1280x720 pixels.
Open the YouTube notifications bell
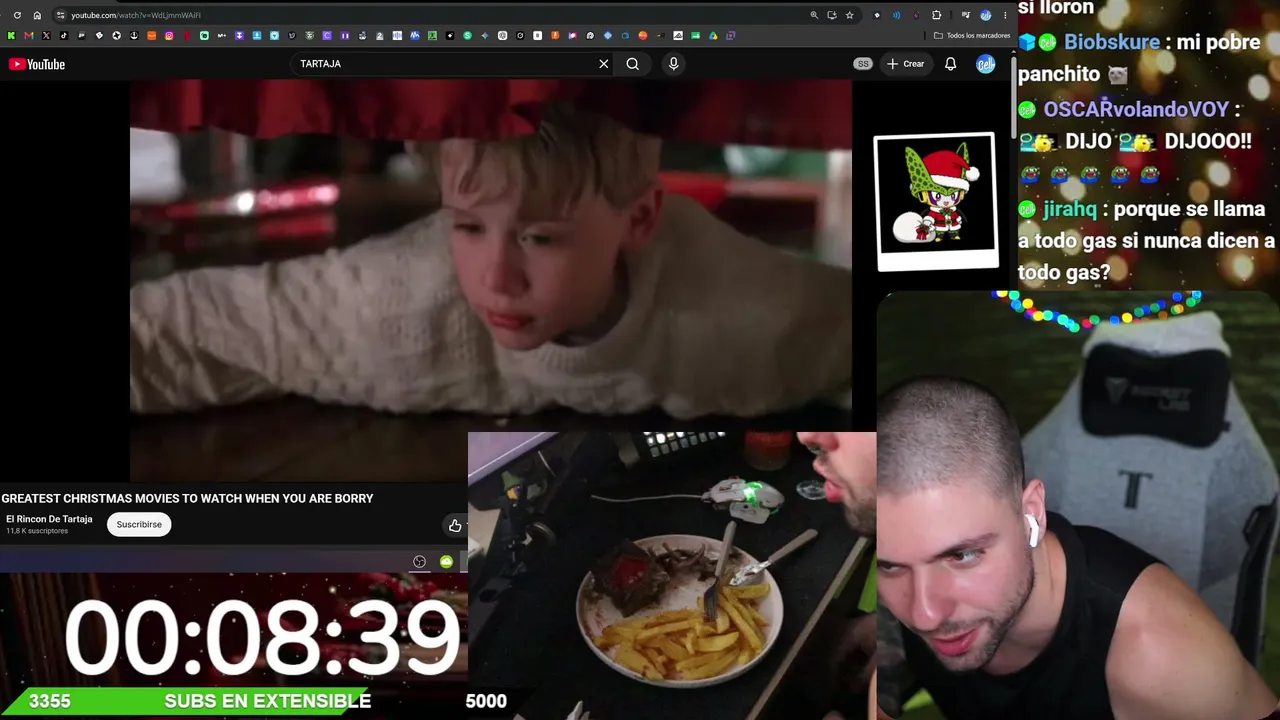(x=951, y=64)
